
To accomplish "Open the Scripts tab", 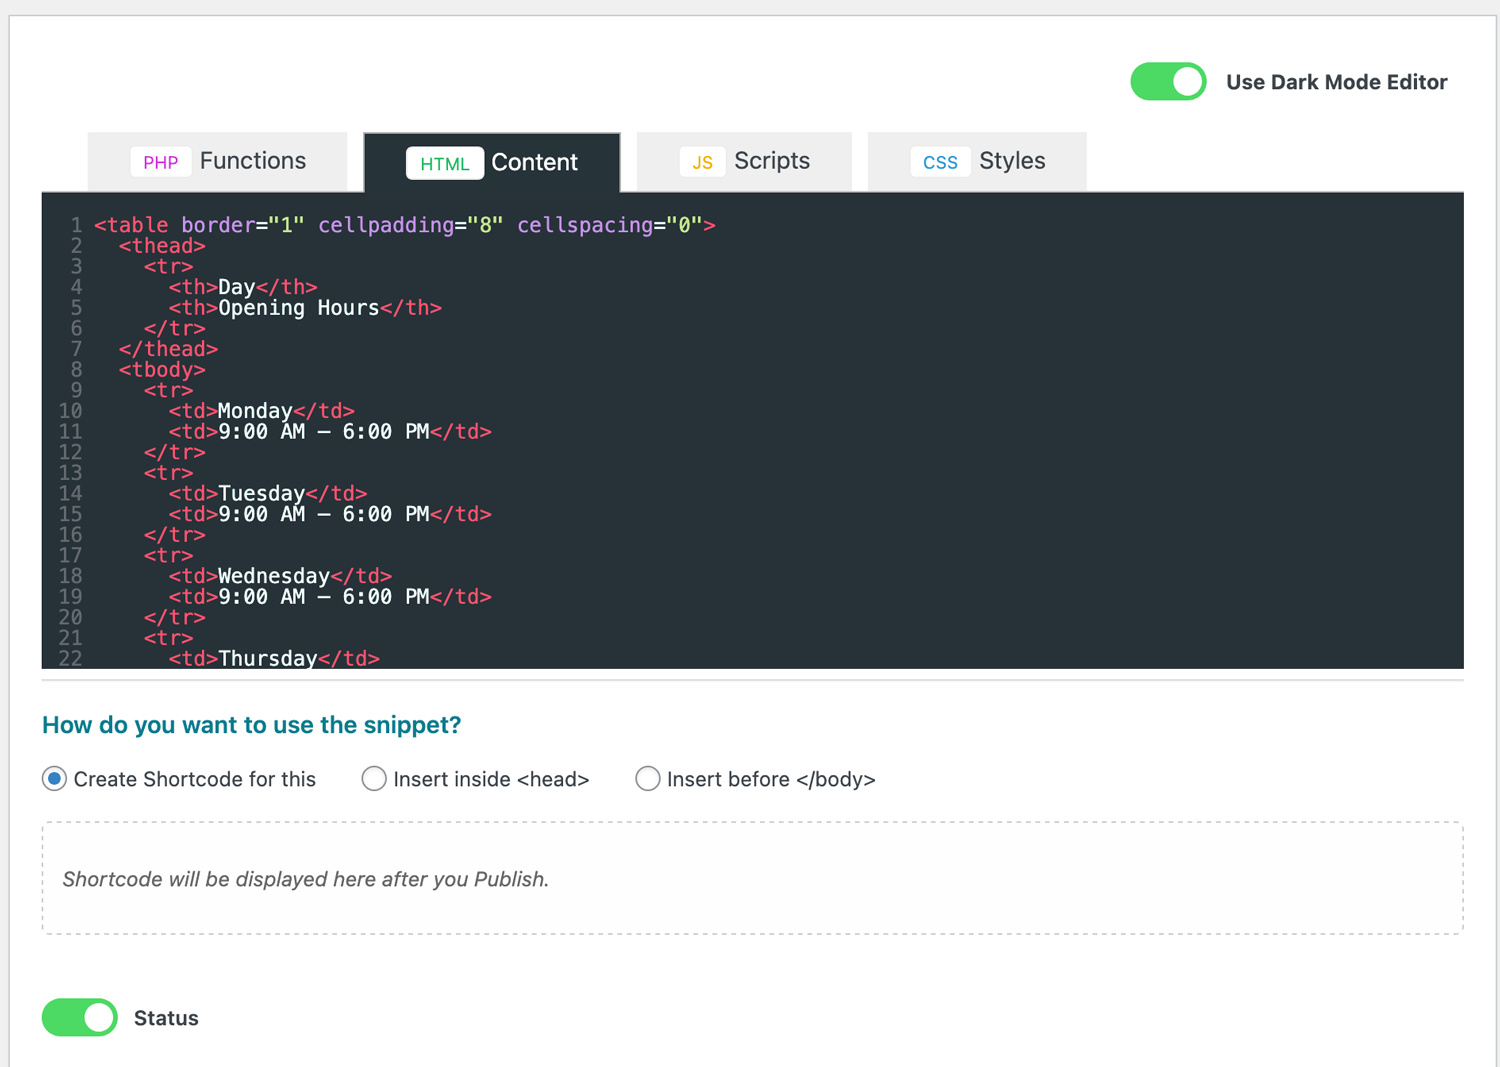I will click(x=744, y=161).
